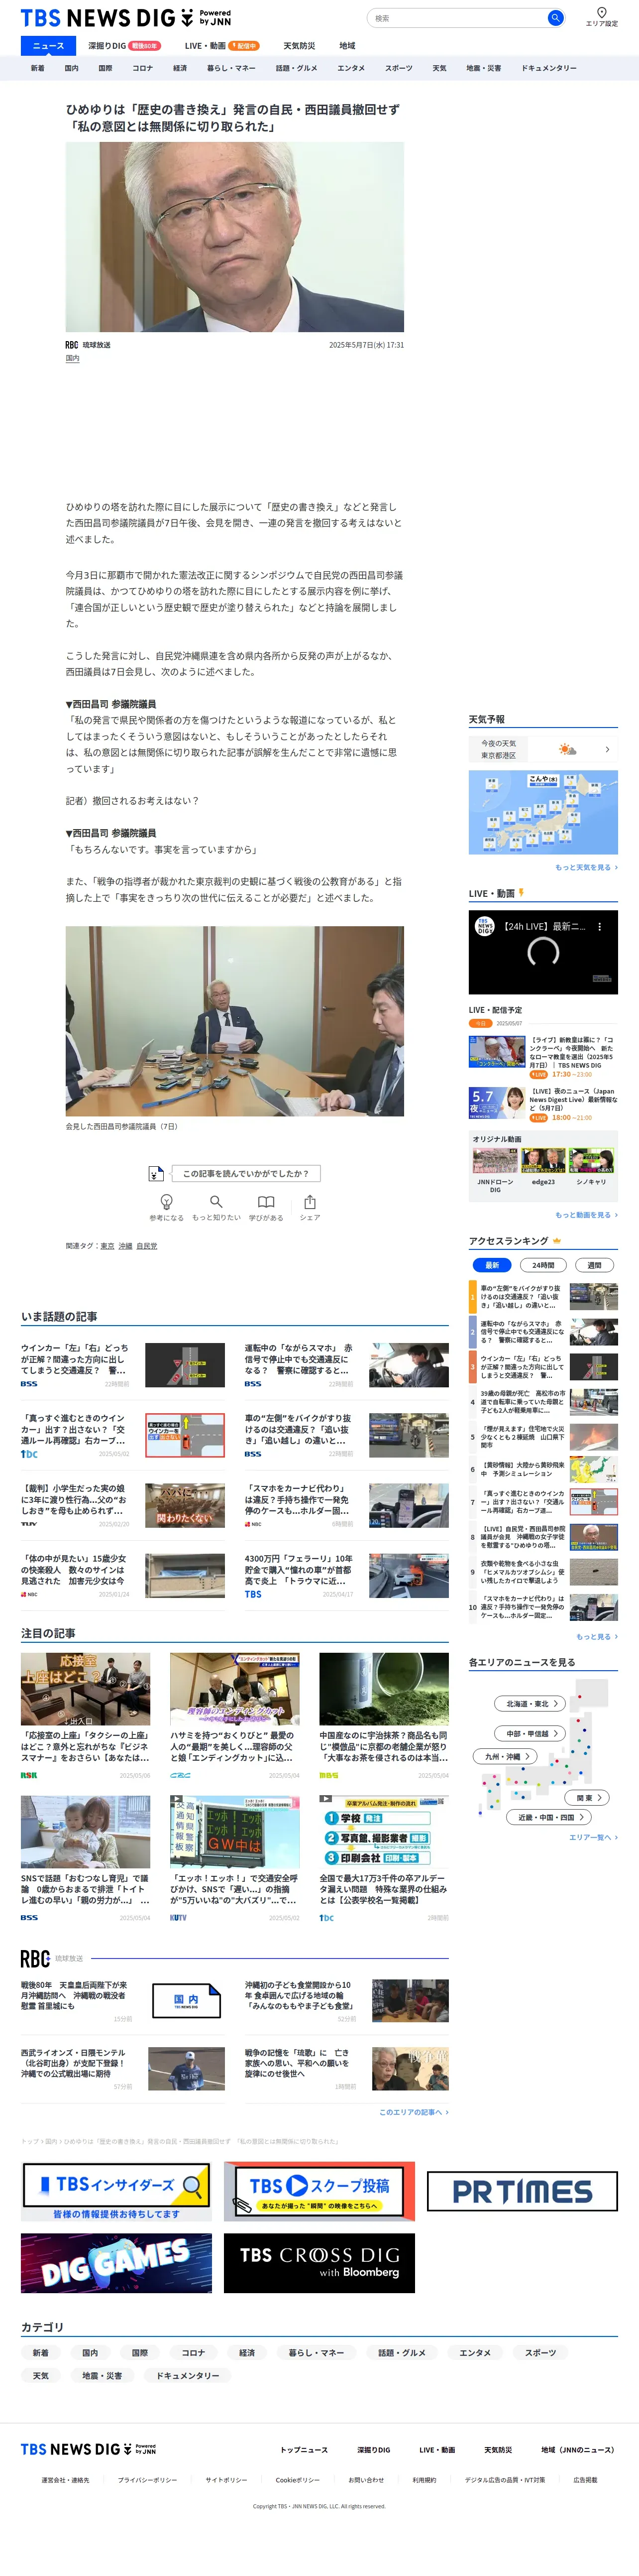This screenshot has height=2576, width=639.
Task: Click the footer TBS NEWS DIG logo
Action: point(89,2449)
